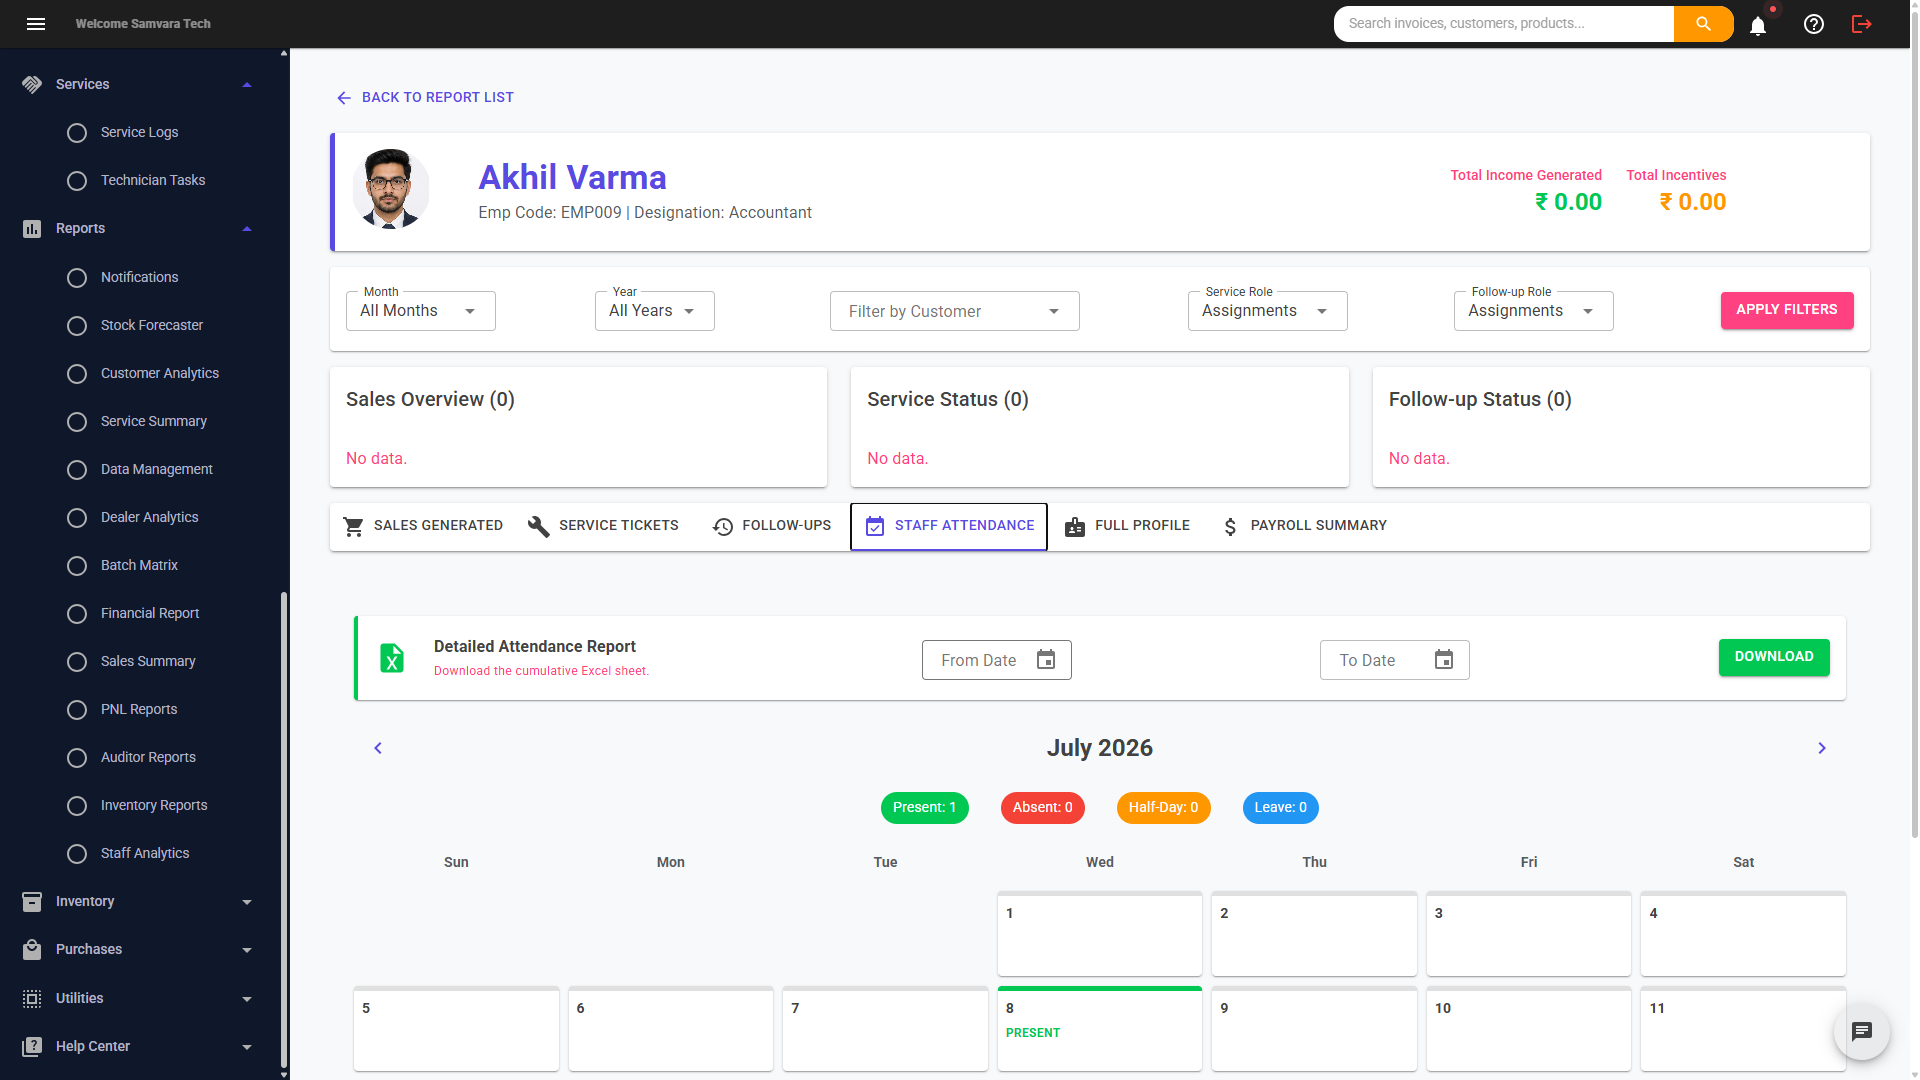The height and width of the screenshot is (1080, 1920).
Task: Click the logout icon in header
Action: click(x=1862, y=24)
